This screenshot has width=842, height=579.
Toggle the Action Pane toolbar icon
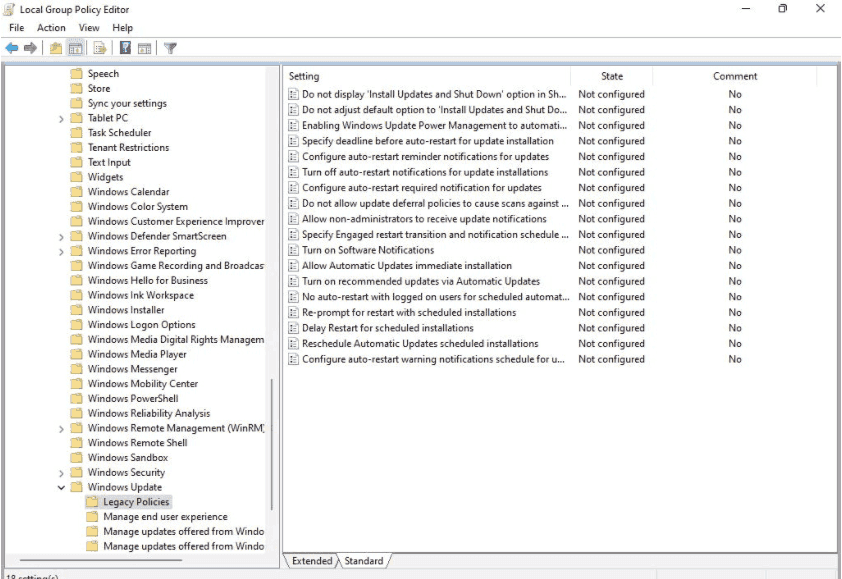click(144, 48)
